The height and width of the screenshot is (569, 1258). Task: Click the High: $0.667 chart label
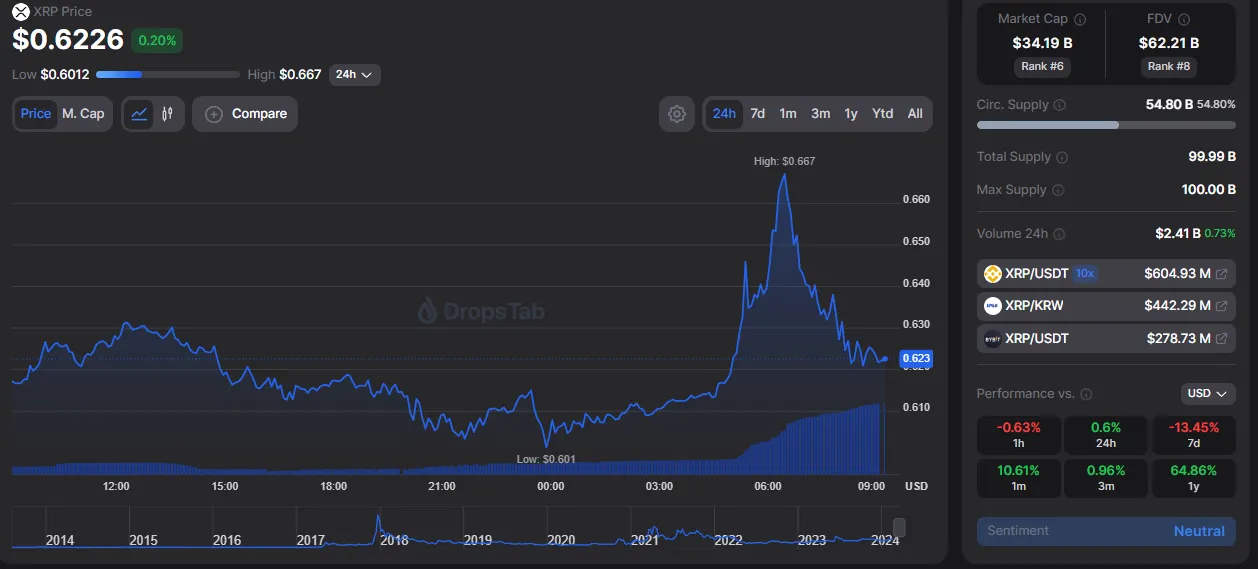click(784, 161)
